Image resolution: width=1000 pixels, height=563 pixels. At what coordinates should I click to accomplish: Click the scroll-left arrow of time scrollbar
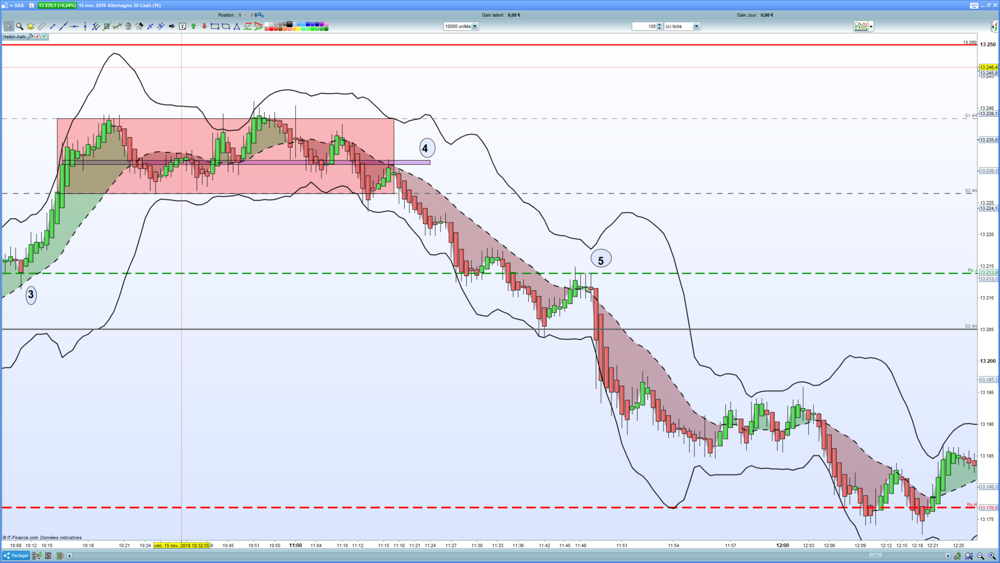click(x=70, y=556)
